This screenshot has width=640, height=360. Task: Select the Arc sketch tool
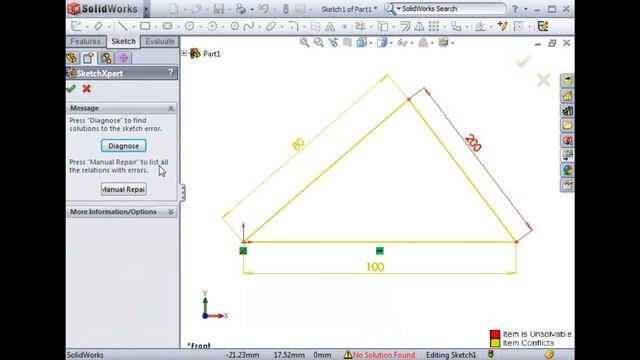(212, 26)
